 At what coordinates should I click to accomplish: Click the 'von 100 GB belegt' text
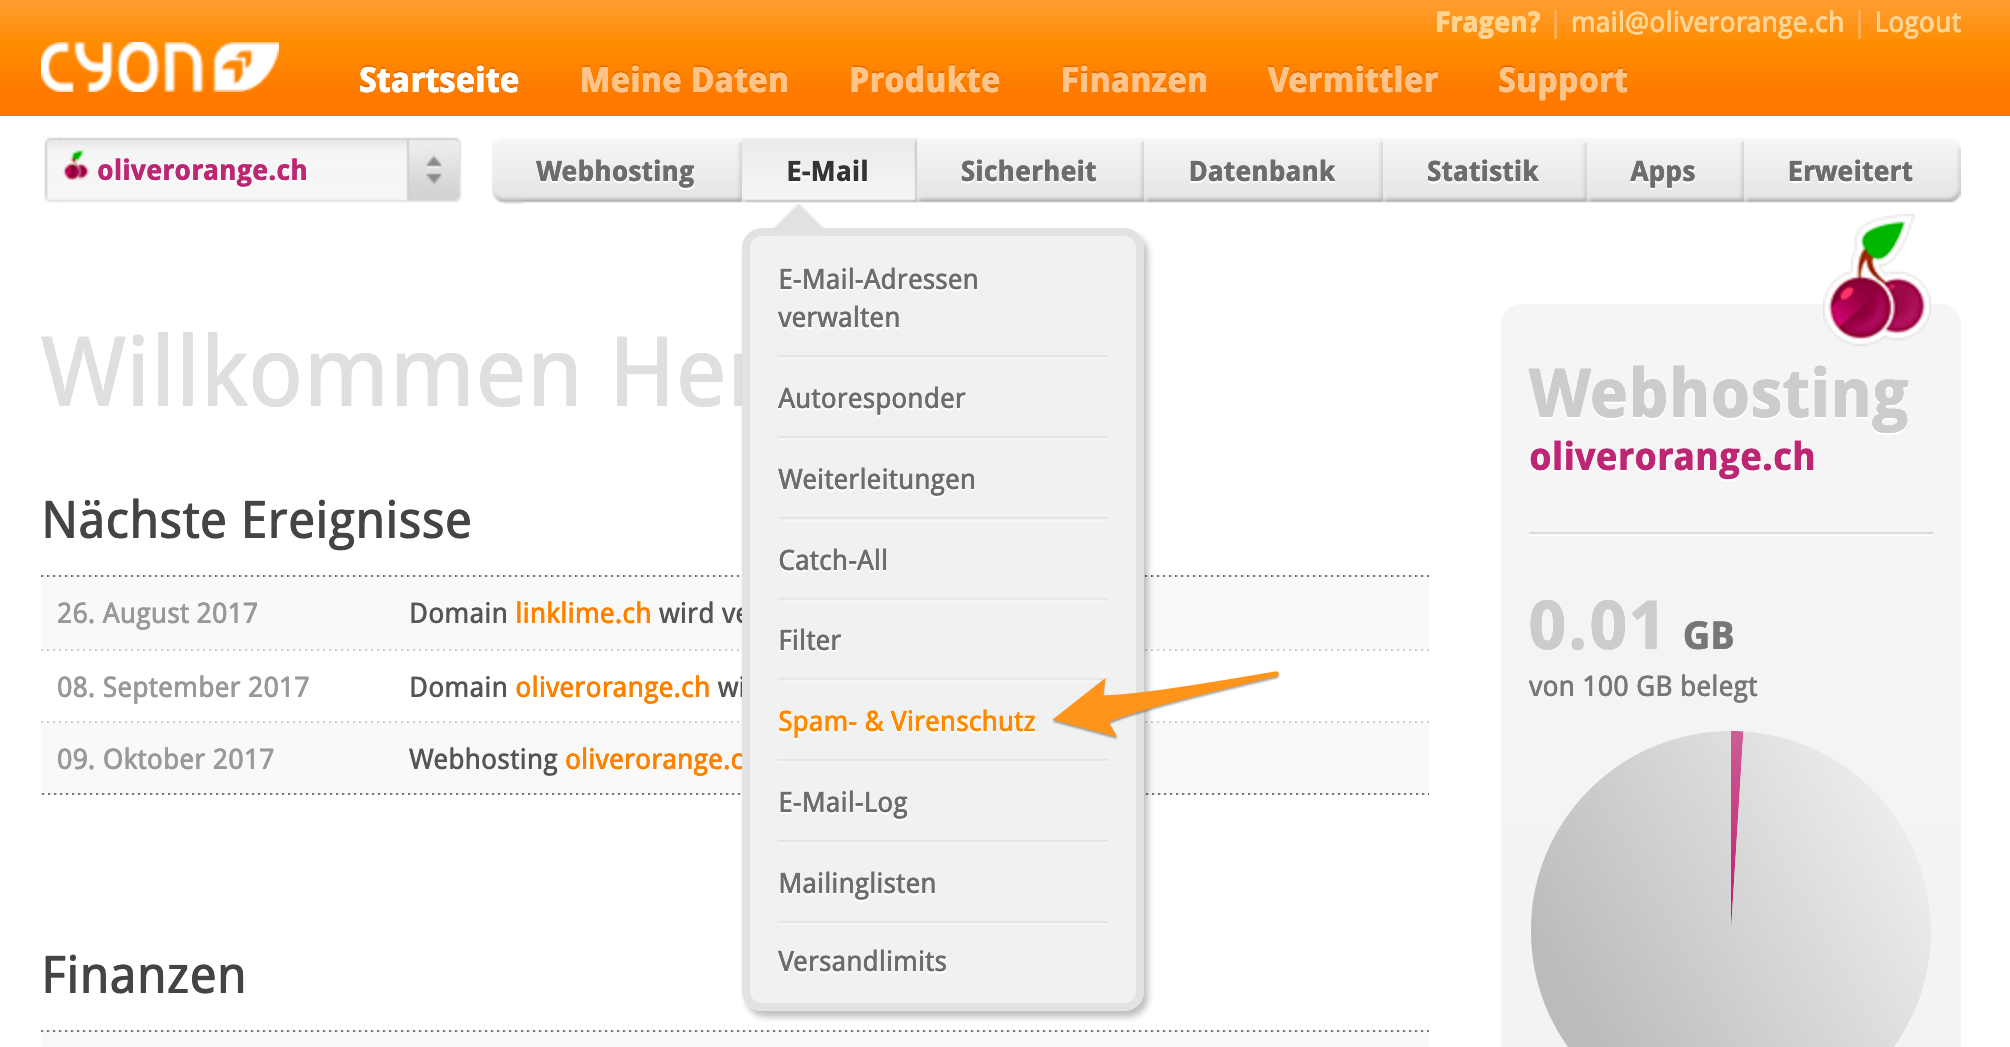click(x=1642, y=686)
